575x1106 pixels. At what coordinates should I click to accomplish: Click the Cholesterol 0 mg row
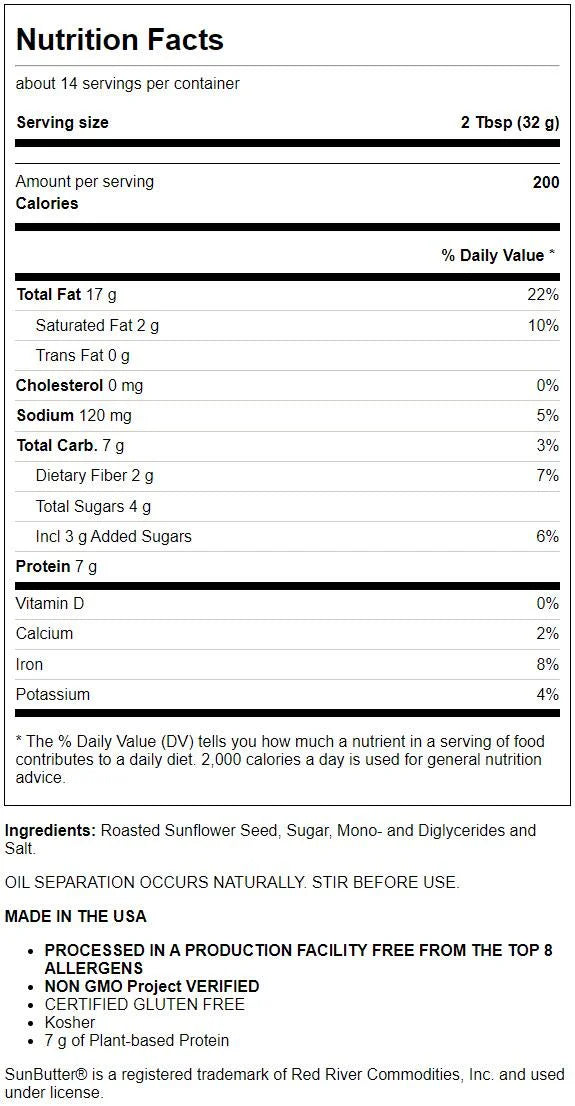coord(288,386)
